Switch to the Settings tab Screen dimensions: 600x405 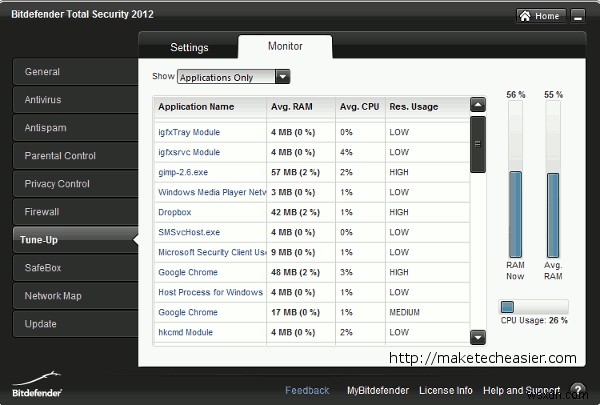[189, 47]
